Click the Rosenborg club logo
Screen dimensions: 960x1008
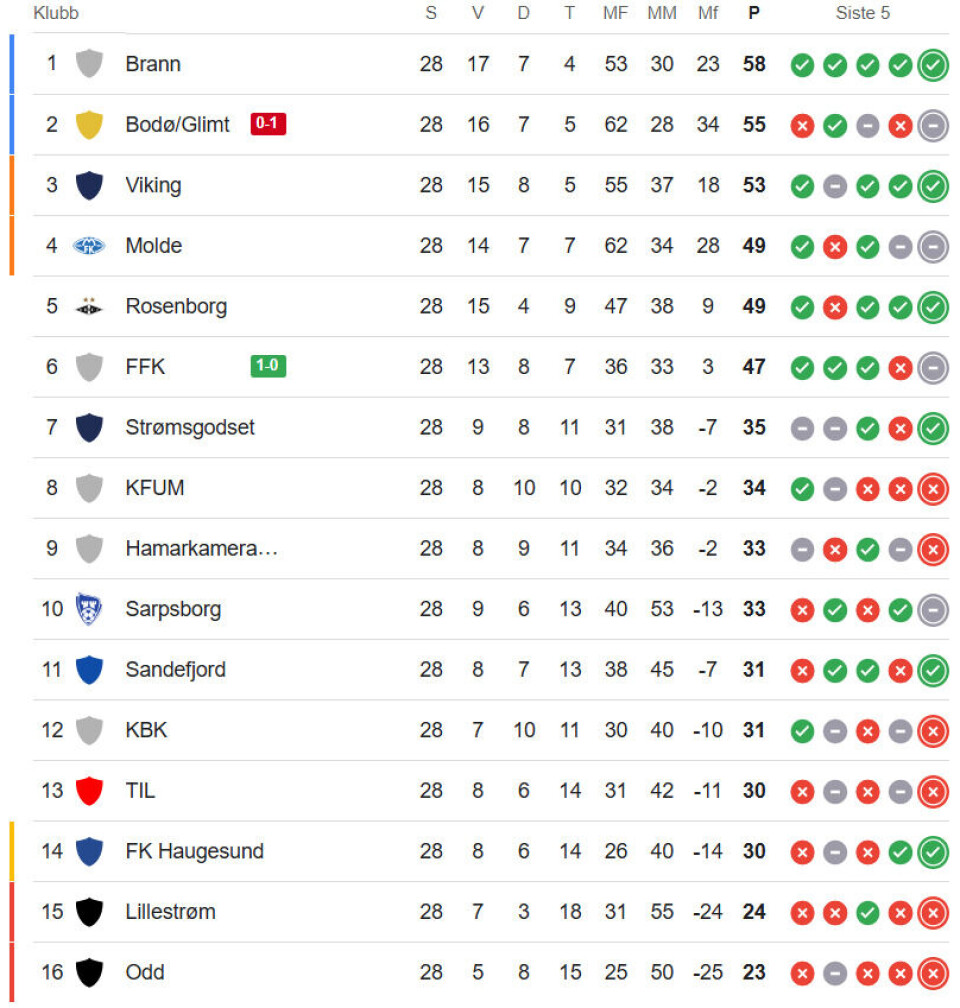click(x=89, y=307)
